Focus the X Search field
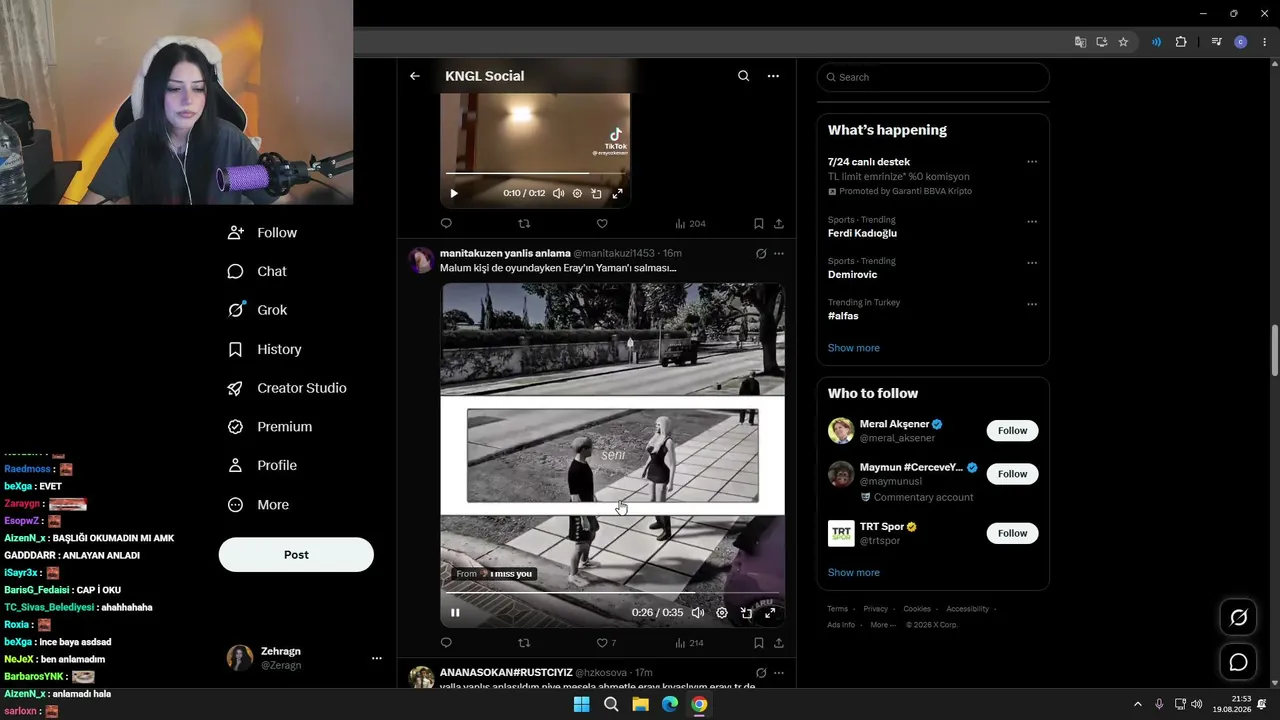 933,77
